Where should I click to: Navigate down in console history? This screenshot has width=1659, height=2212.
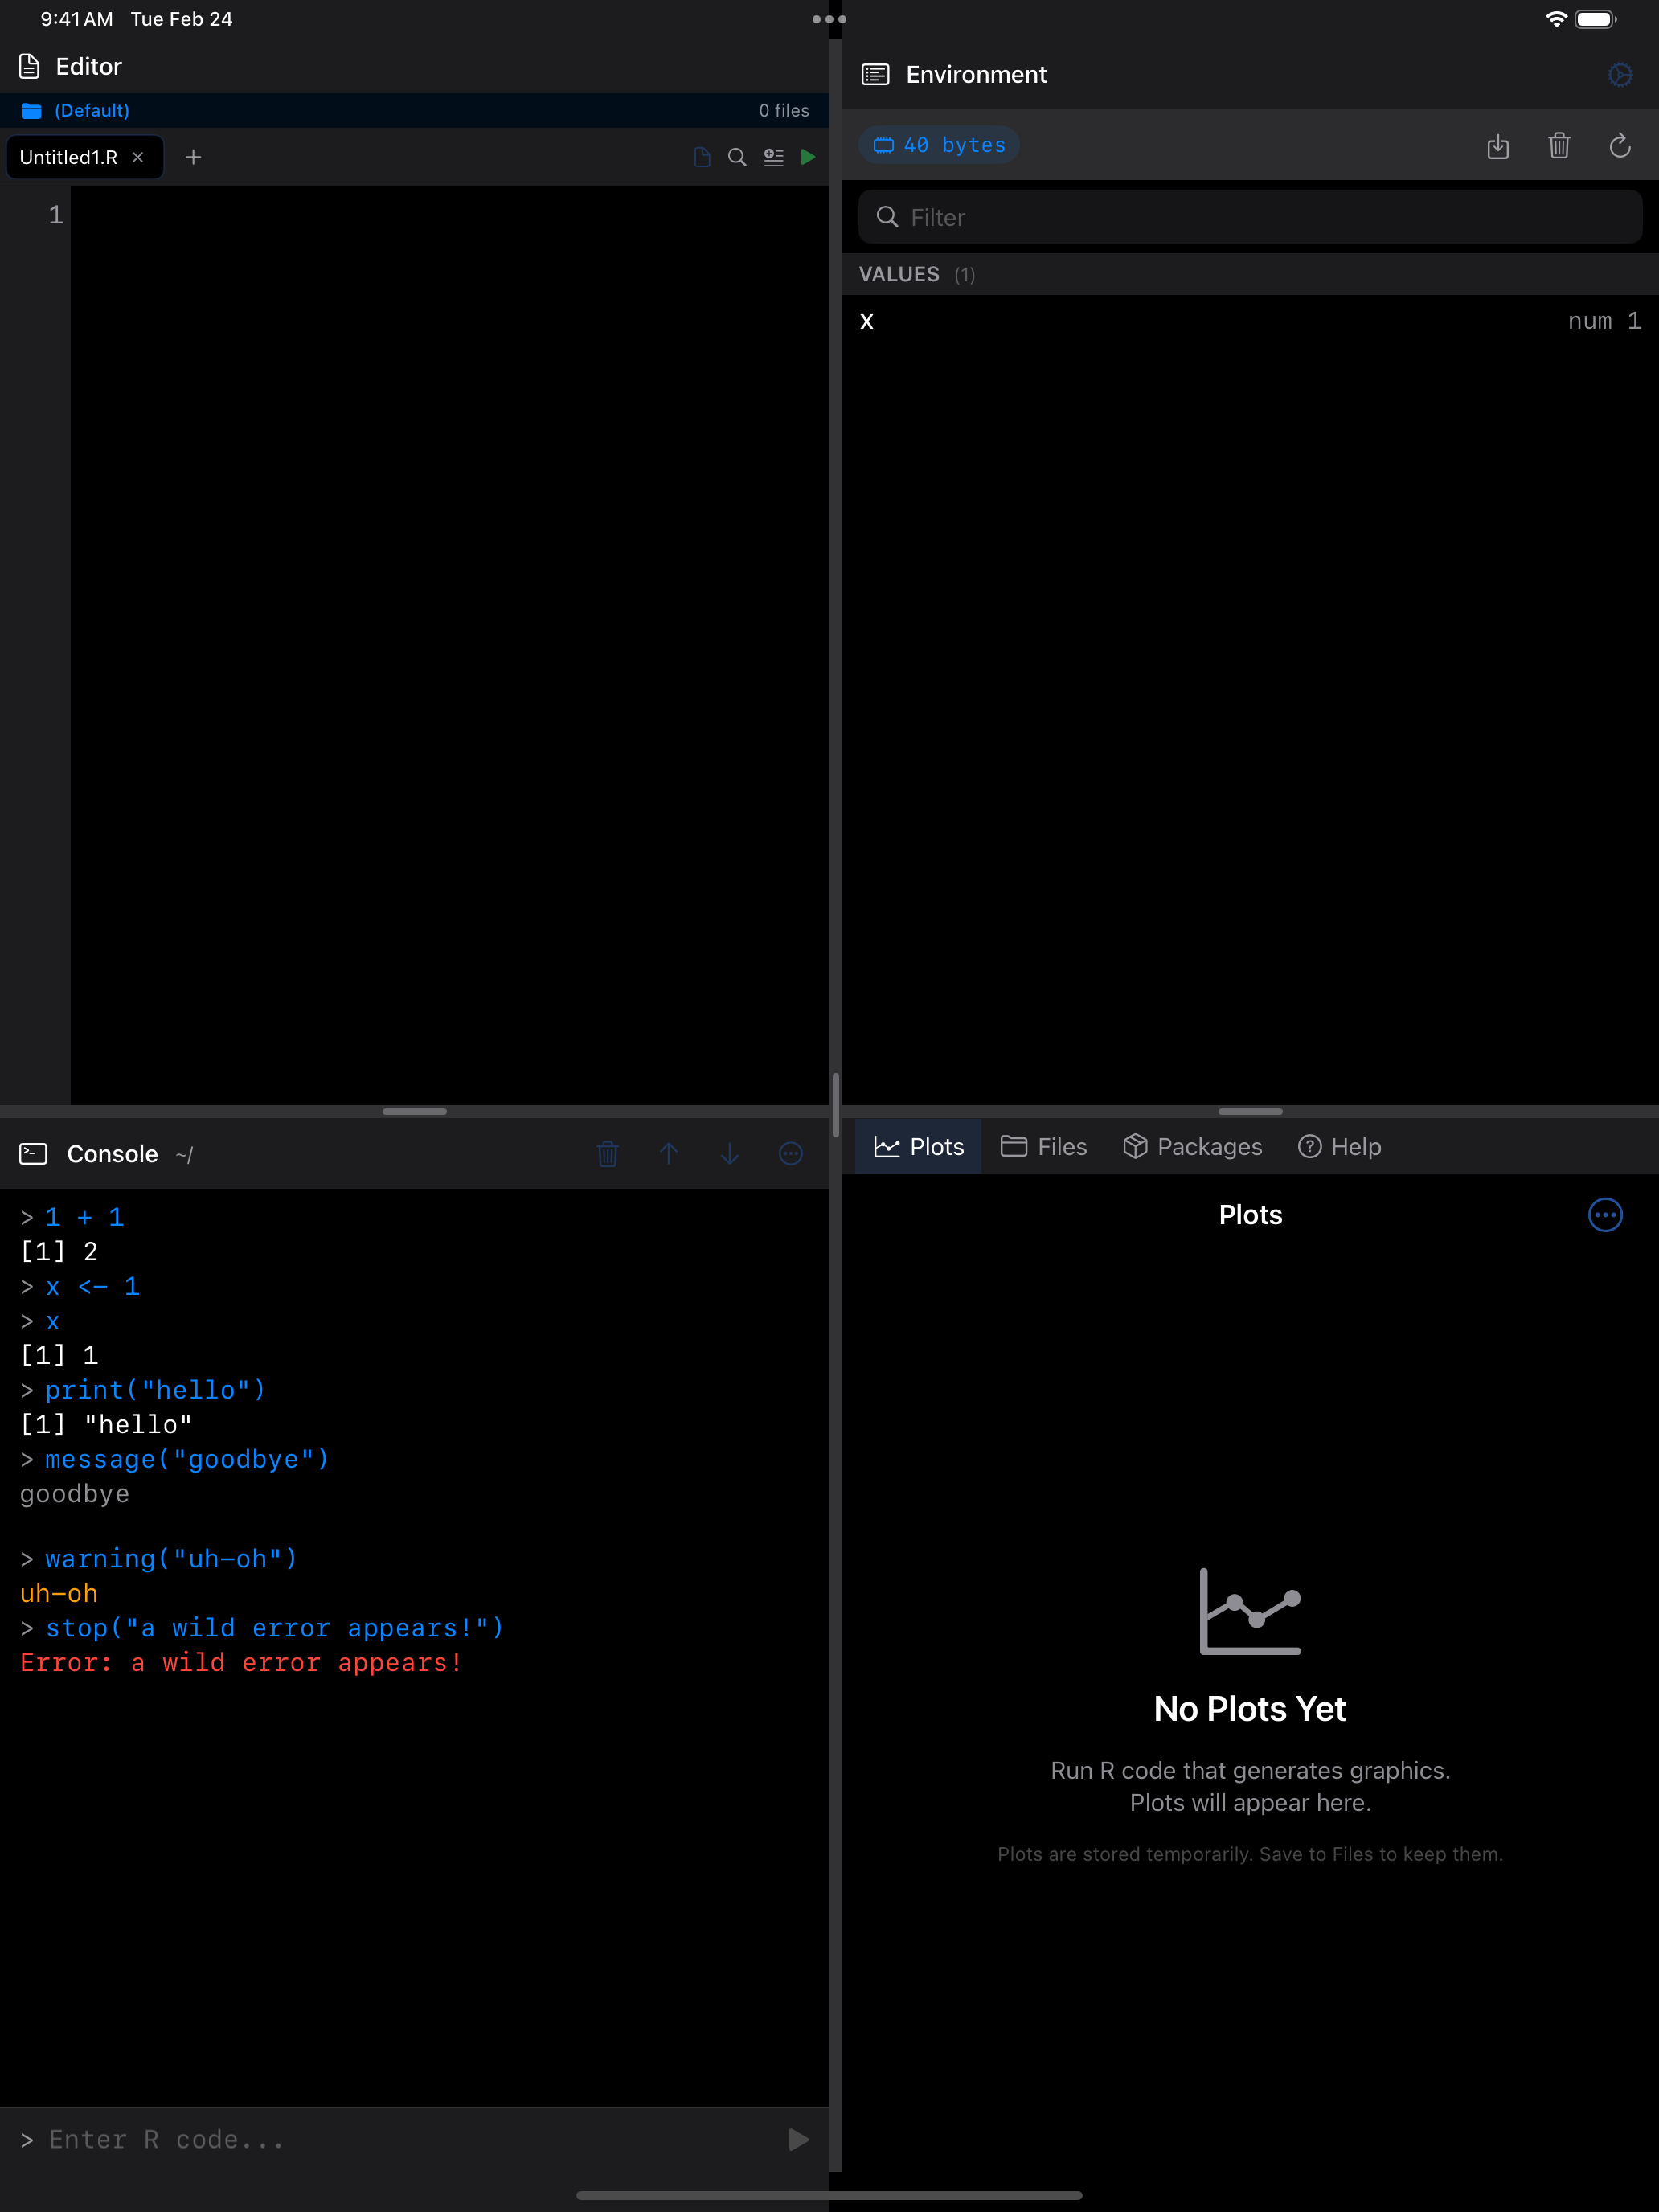point(730,1153)
